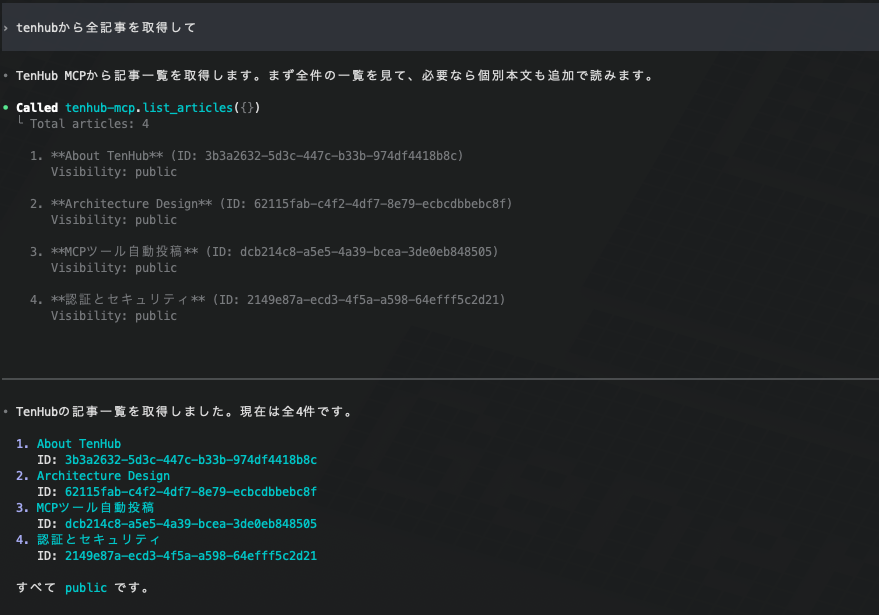
Task: Click 'Visibility: public' under MCPツール自動投稿 output
Action: point(114,268)
